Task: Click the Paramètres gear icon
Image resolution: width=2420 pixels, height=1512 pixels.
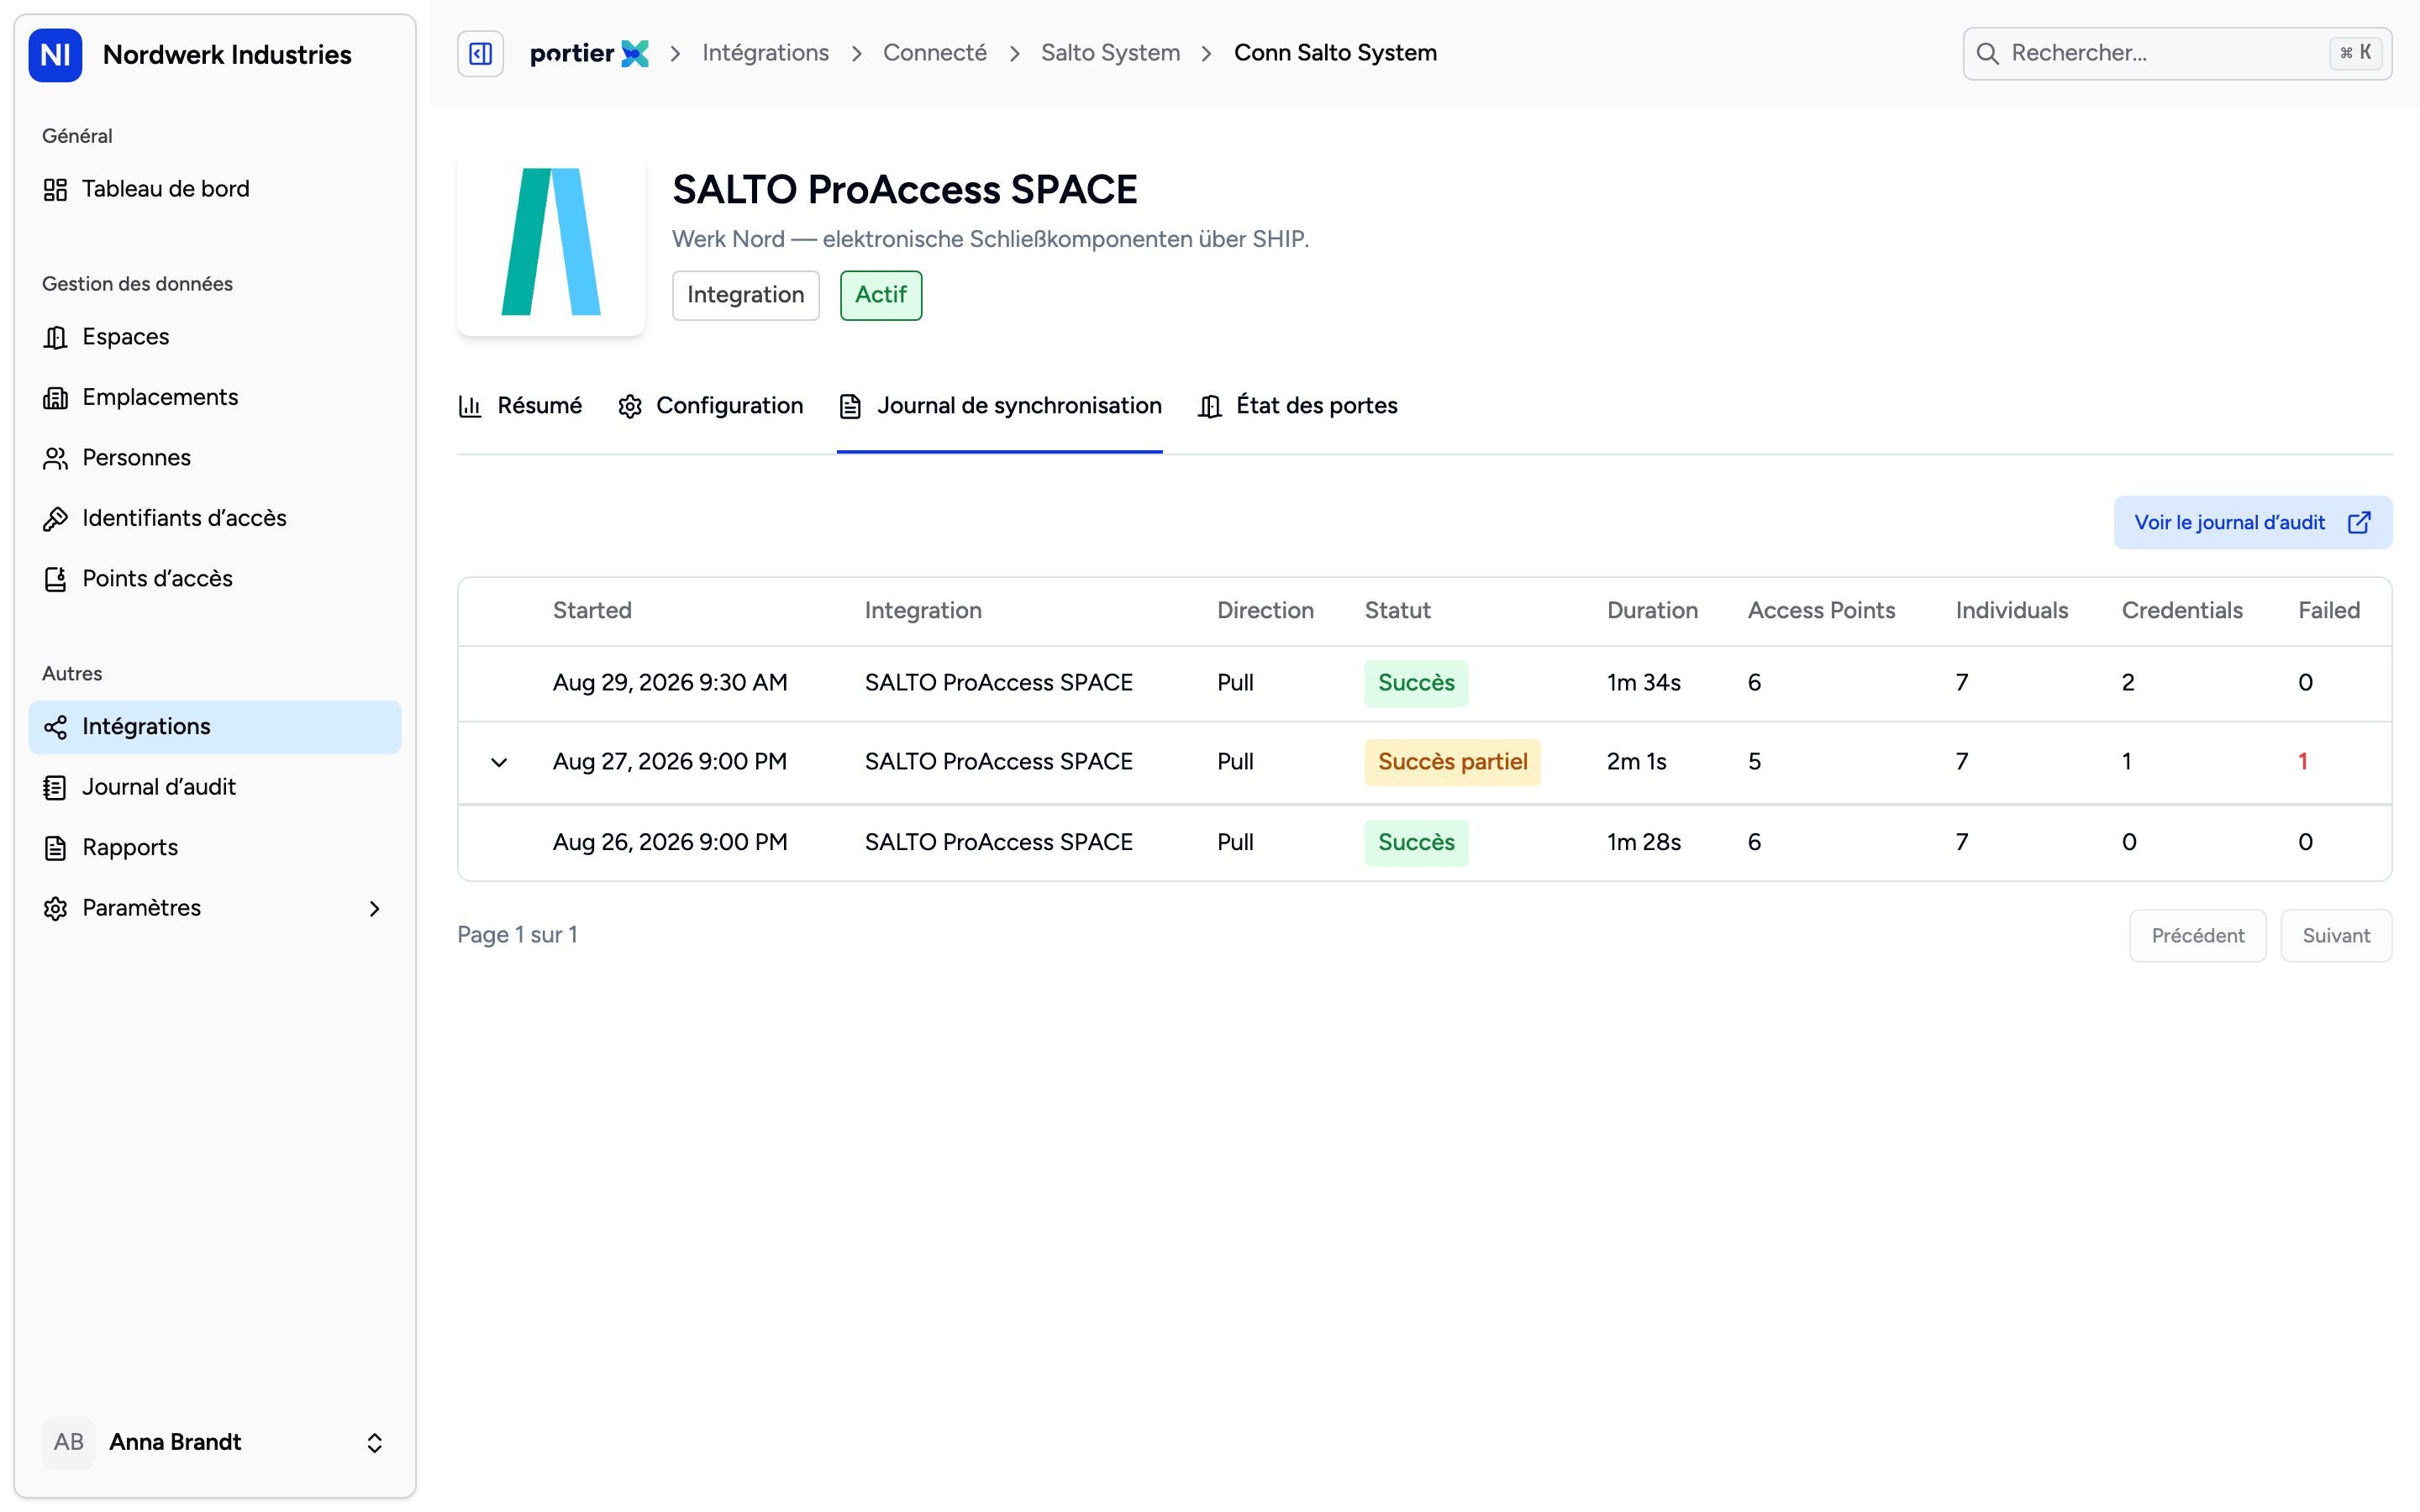Action: [55, 908]
